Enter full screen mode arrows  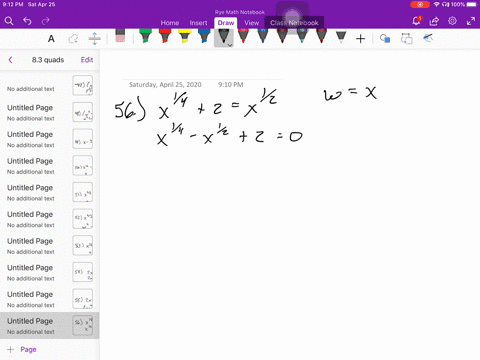(x=471, y=21)
